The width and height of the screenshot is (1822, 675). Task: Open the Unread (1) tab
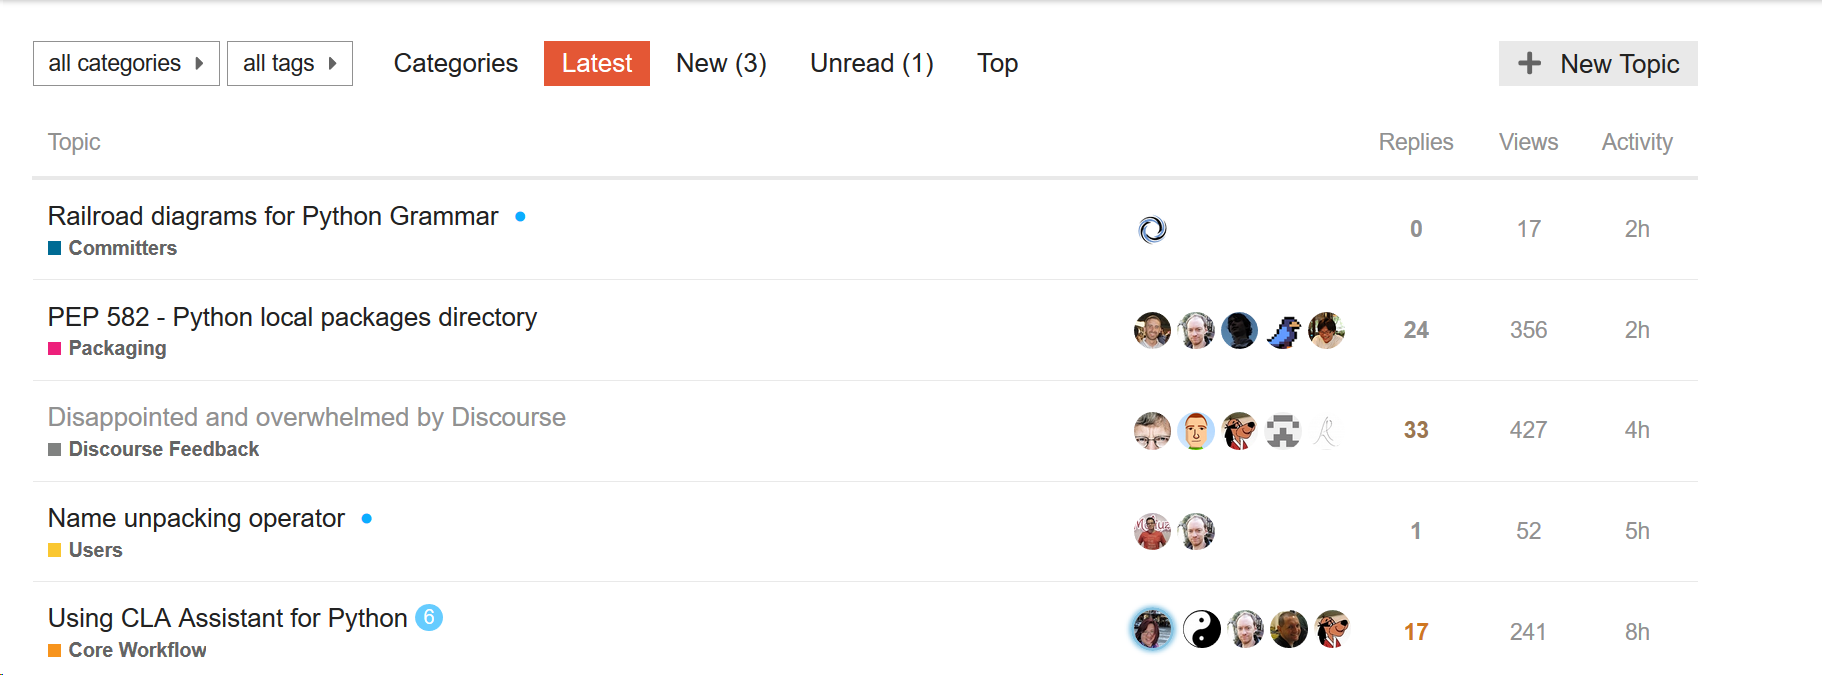[871, 64]
